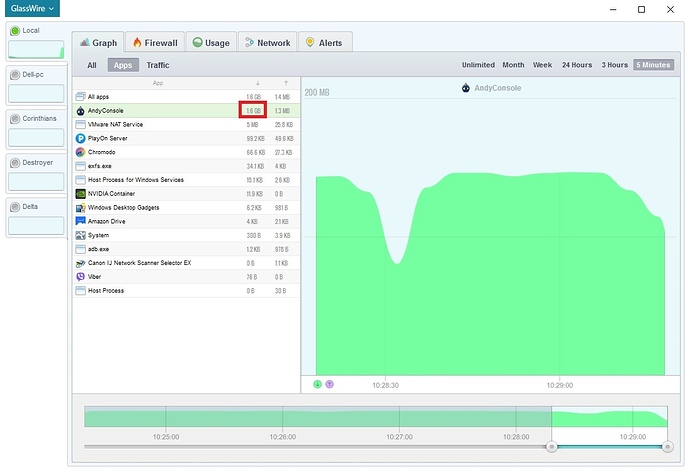The image size is (690, 472).
Task: Click the green download indicator below graph
Action: click(317, 384)
